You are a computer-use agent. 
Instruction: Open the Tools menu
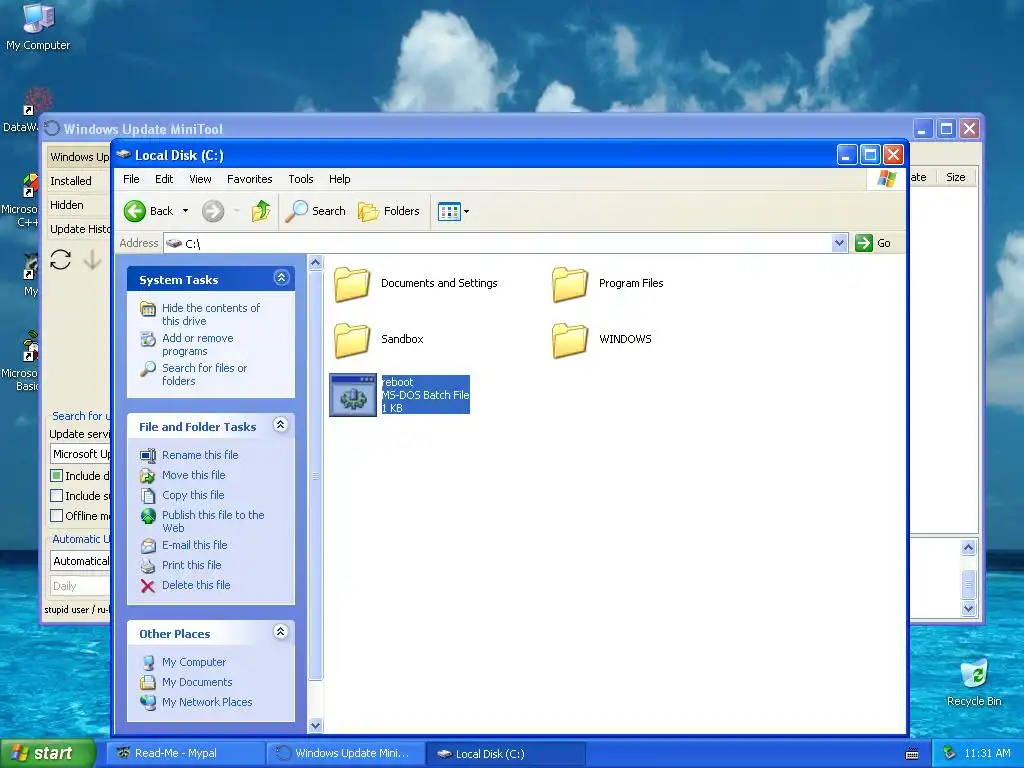coord(300,179)
